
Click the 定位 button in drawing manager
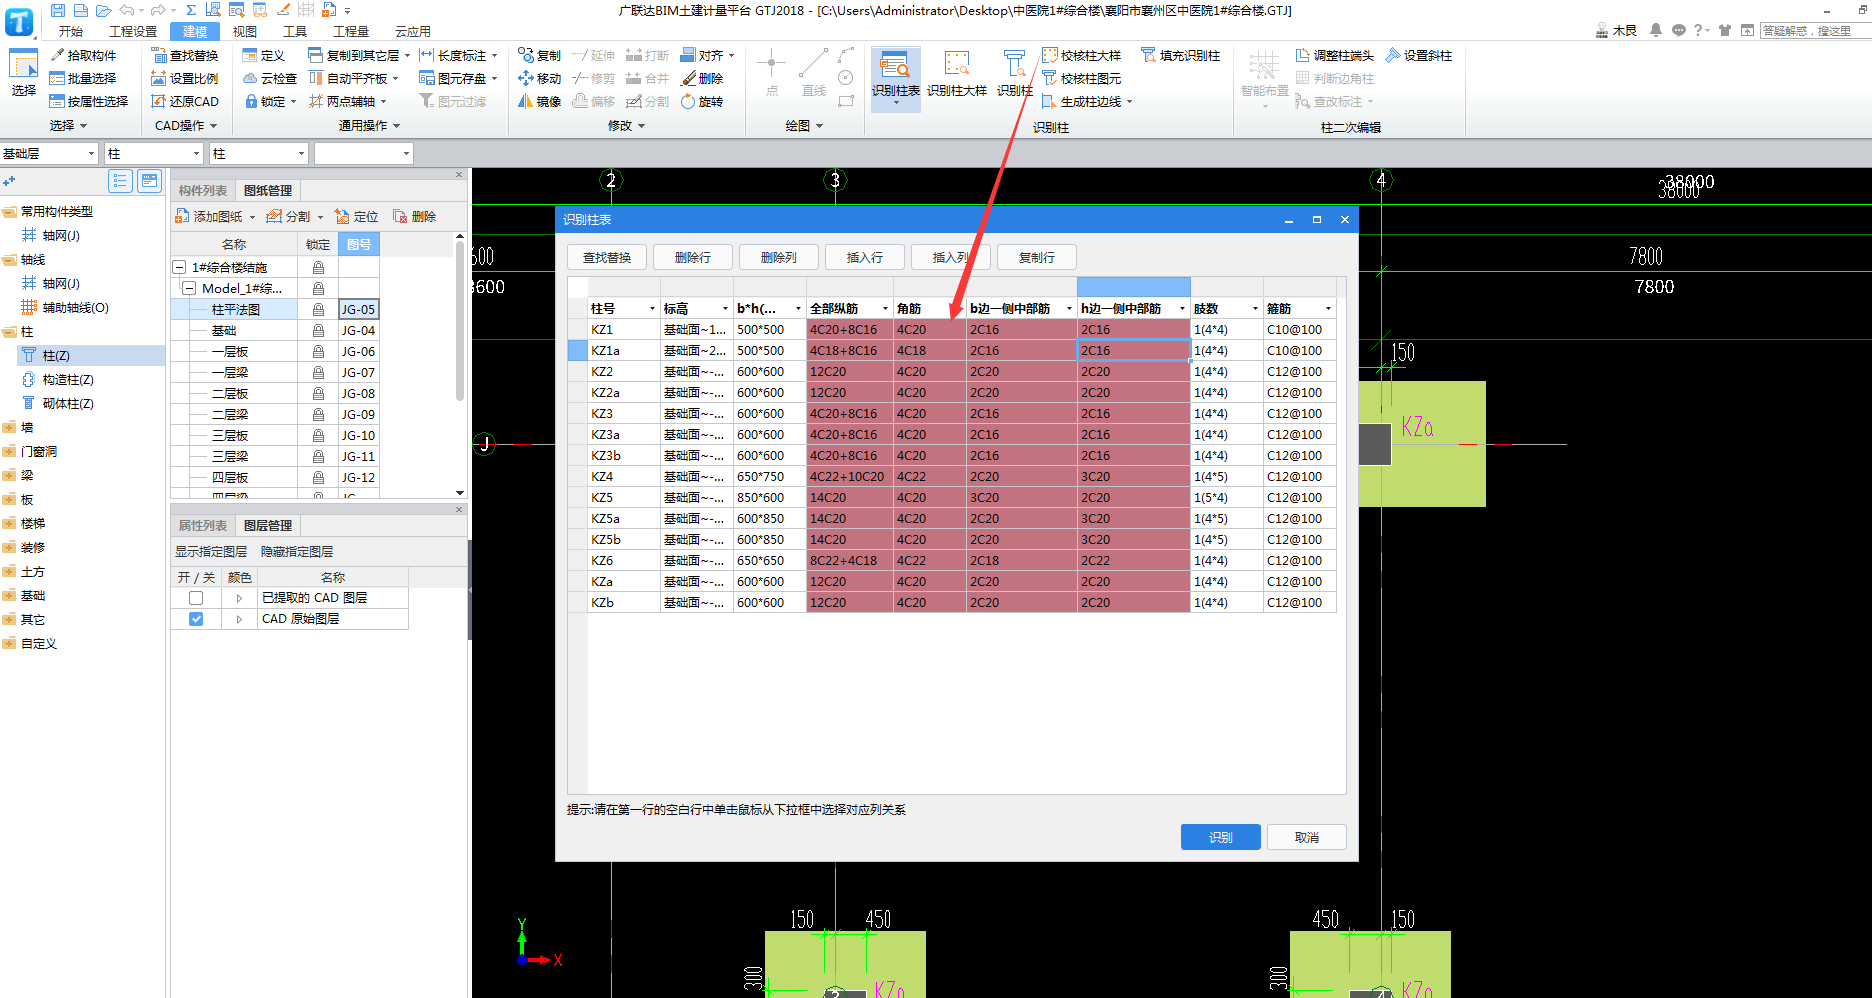[357, 217]
